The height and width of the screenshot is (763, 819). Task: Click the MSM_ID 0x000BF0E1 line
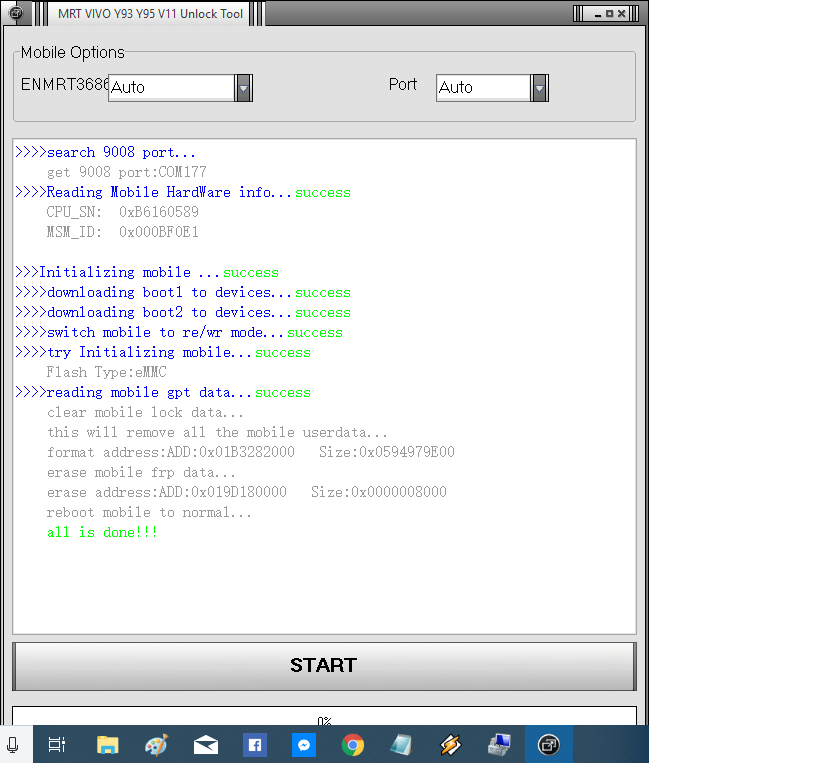point(122,232)
